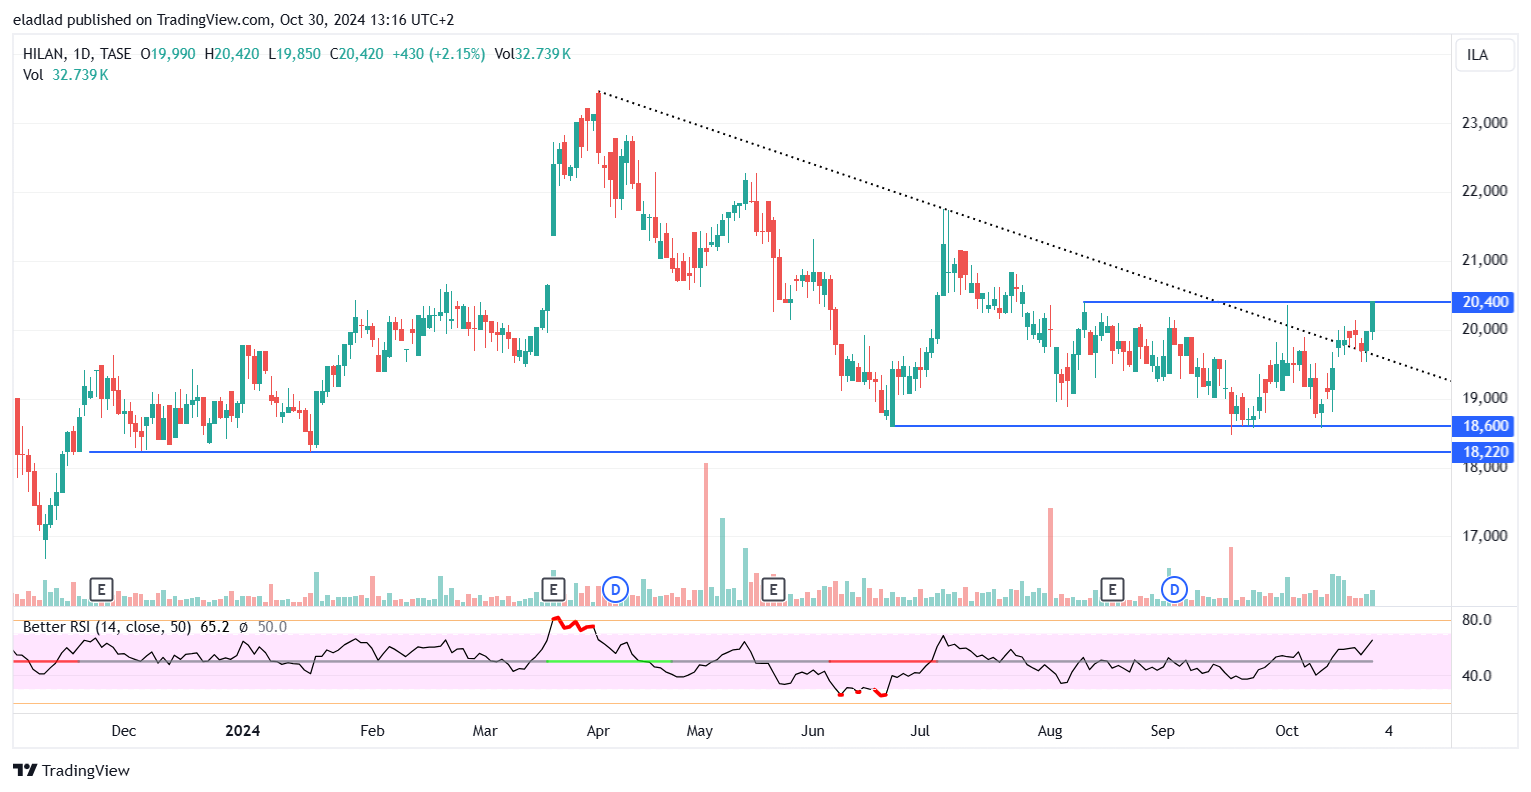Click the 23,000 price axis label
Viewport: 1531px width, 792px height.
[x=1485, y=123]
